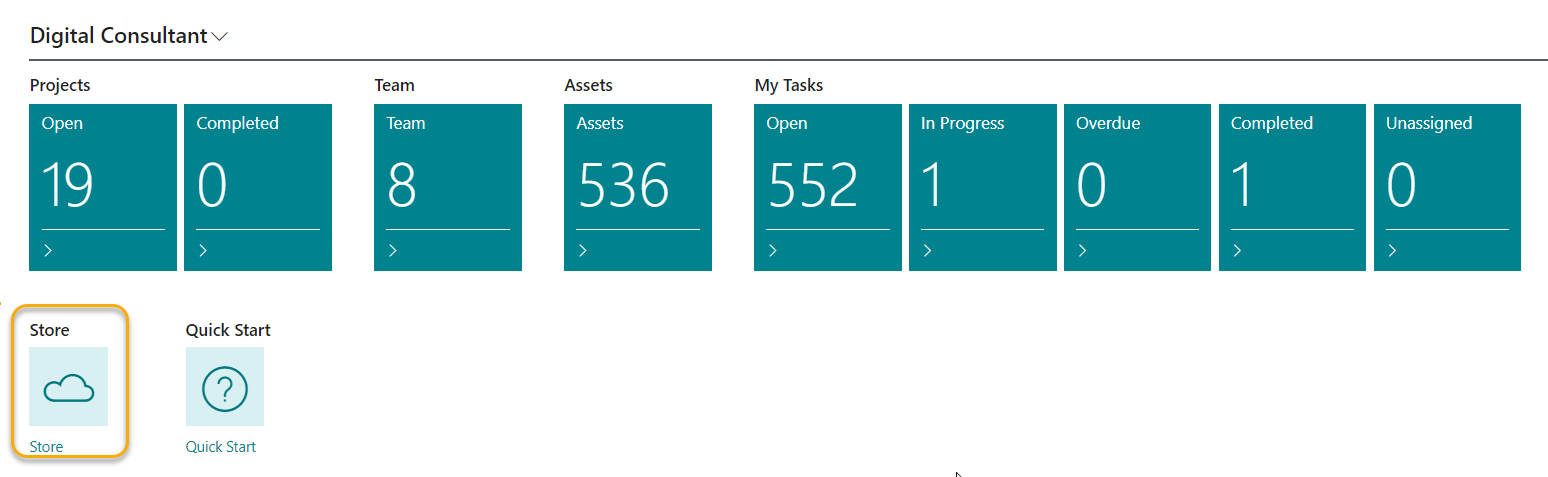This screenshot has height=477, width=1548.
Task: Click the Quick Start question mark icon
Action: pos(225,387)
